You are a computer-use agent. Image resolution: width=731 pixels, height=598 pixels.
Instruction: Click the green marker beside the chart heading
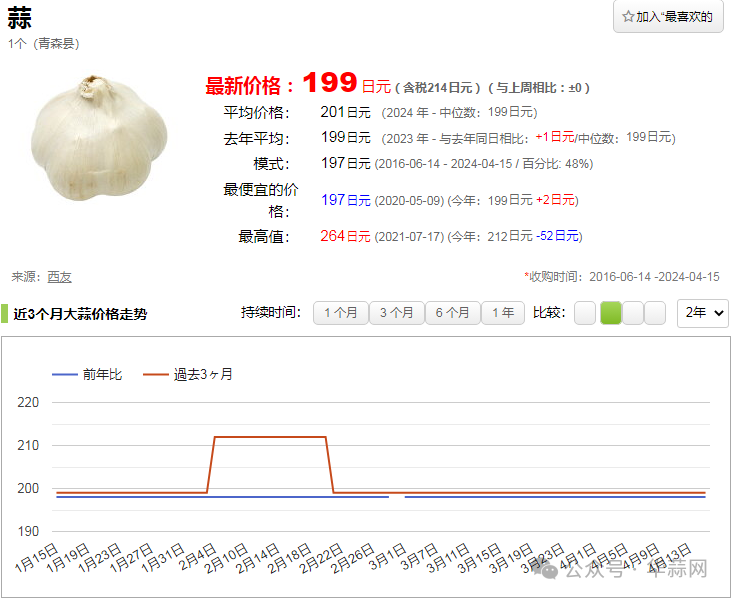(x=5, y=314)
